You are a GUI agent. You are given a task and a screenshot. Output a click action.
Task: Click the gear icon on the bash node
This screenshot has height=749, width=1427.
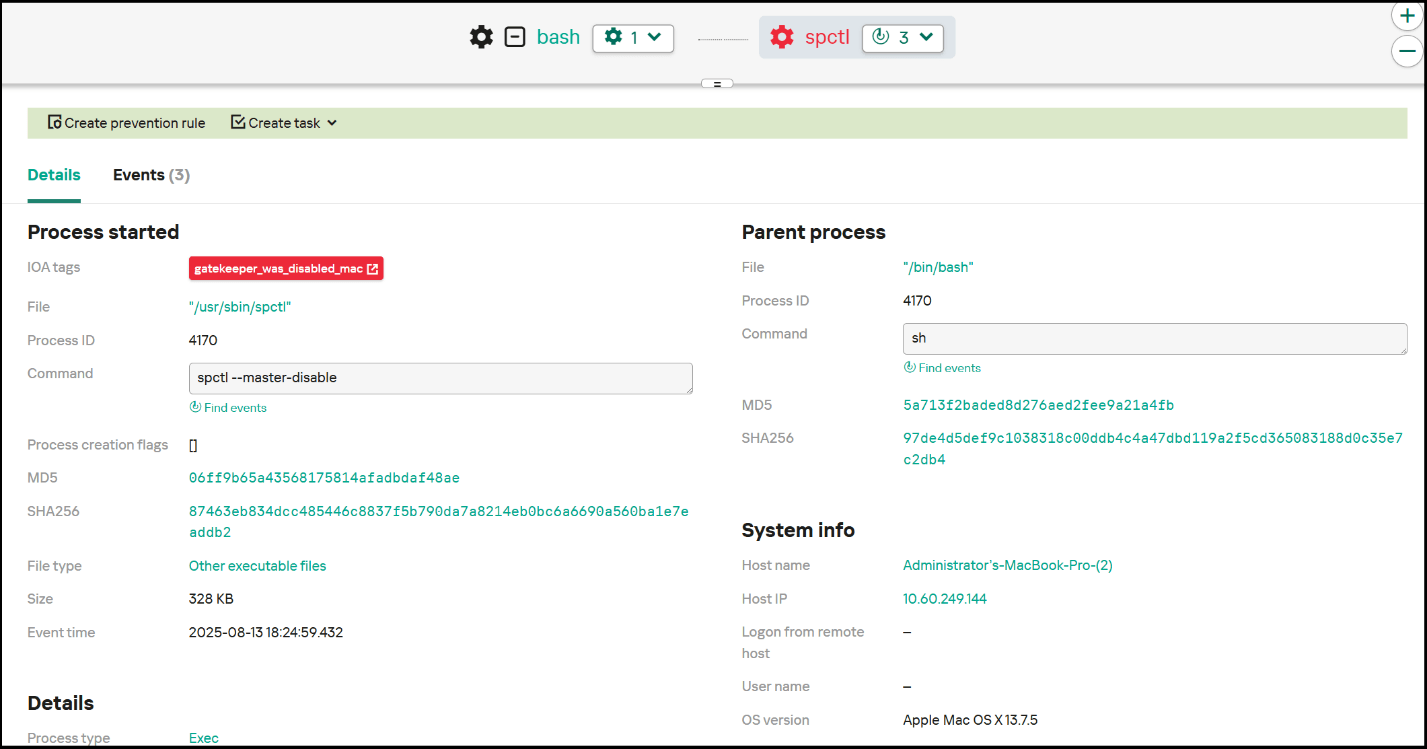(x=481, y=36)
